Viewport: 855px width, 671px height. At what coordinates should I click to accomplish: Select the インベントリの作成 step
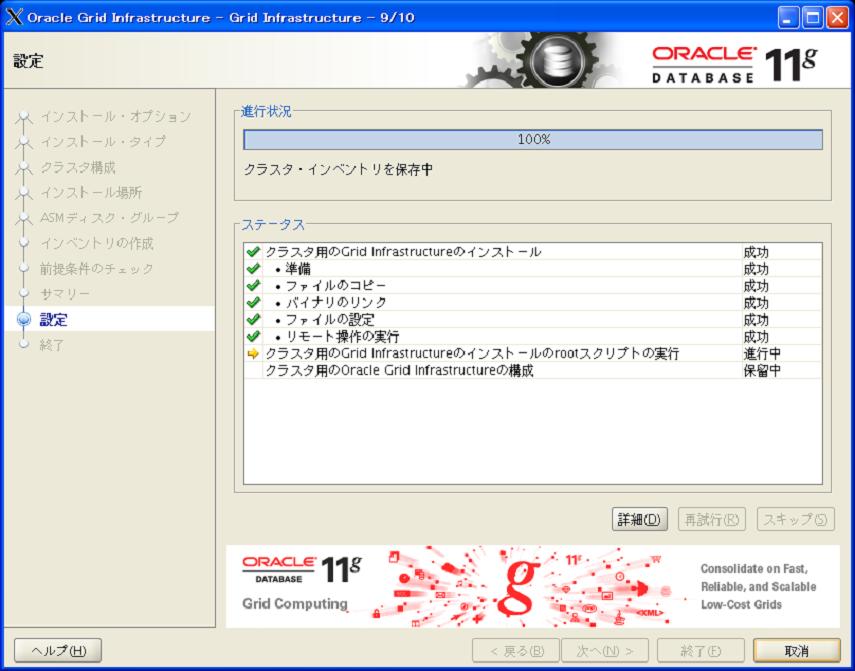coord(97,243)
